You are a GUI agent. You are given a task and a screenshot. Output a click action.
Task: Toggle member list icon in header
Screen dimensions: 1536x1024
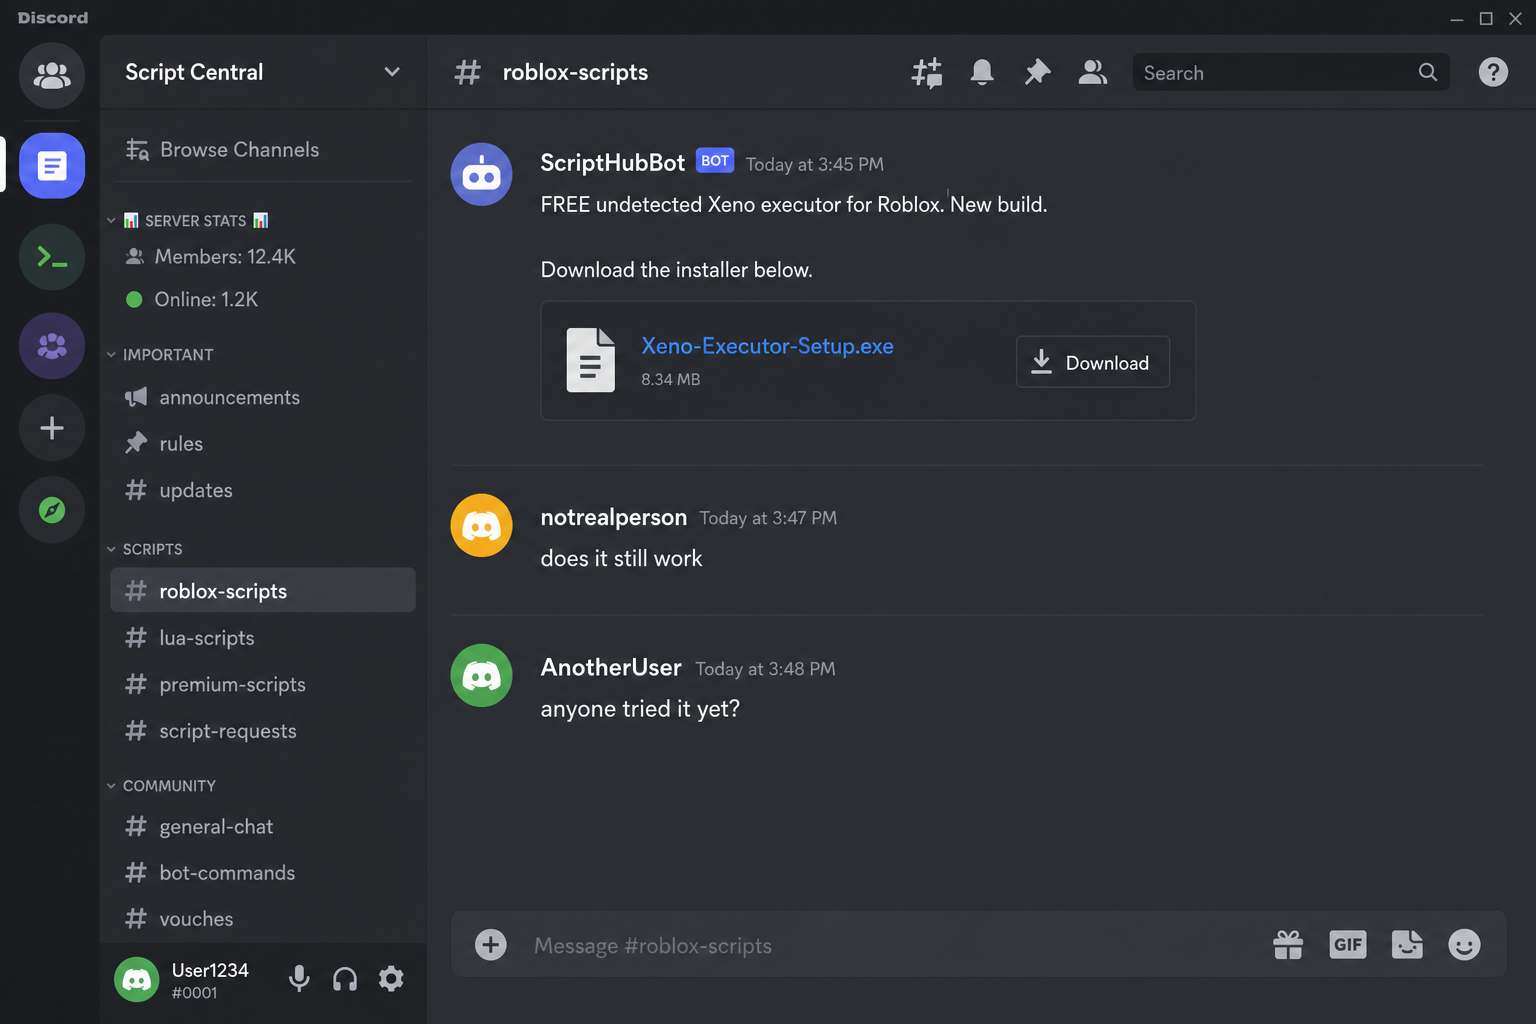coord(1092,72)
